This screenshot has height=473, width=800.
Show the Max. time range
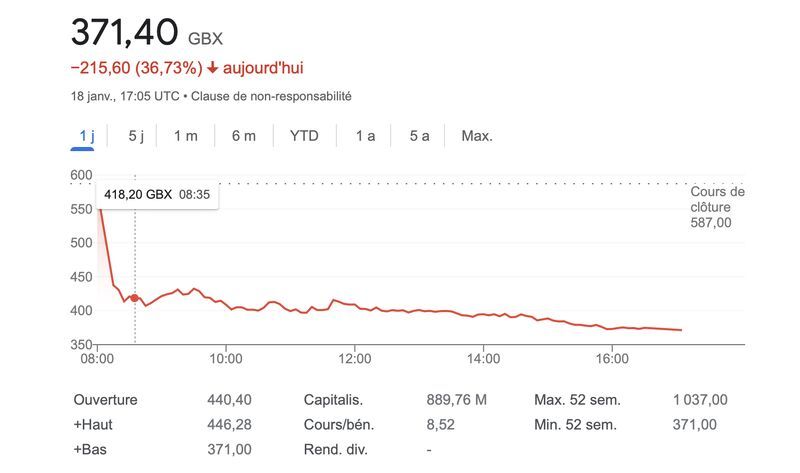(x=477, y=136)
